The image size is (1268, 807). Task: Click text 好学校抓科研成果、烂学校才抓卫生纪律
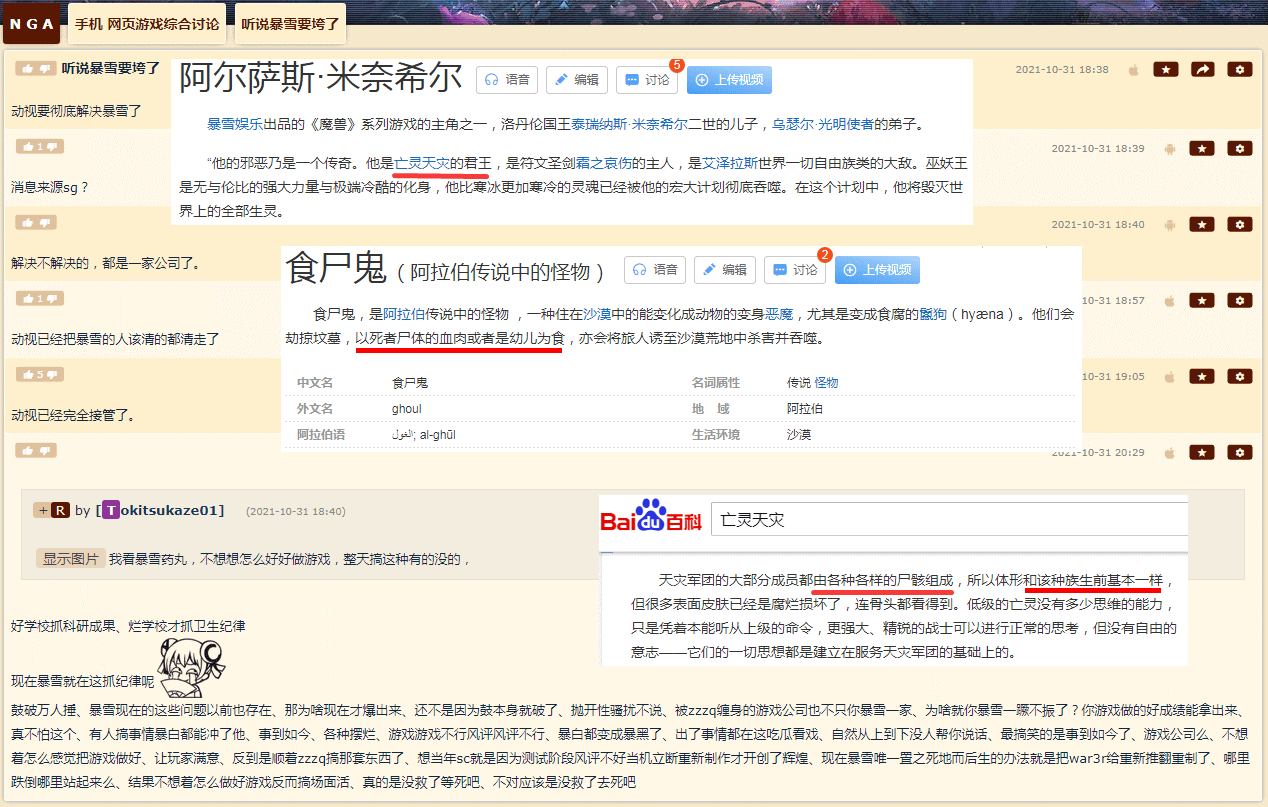tap(128, 626)
